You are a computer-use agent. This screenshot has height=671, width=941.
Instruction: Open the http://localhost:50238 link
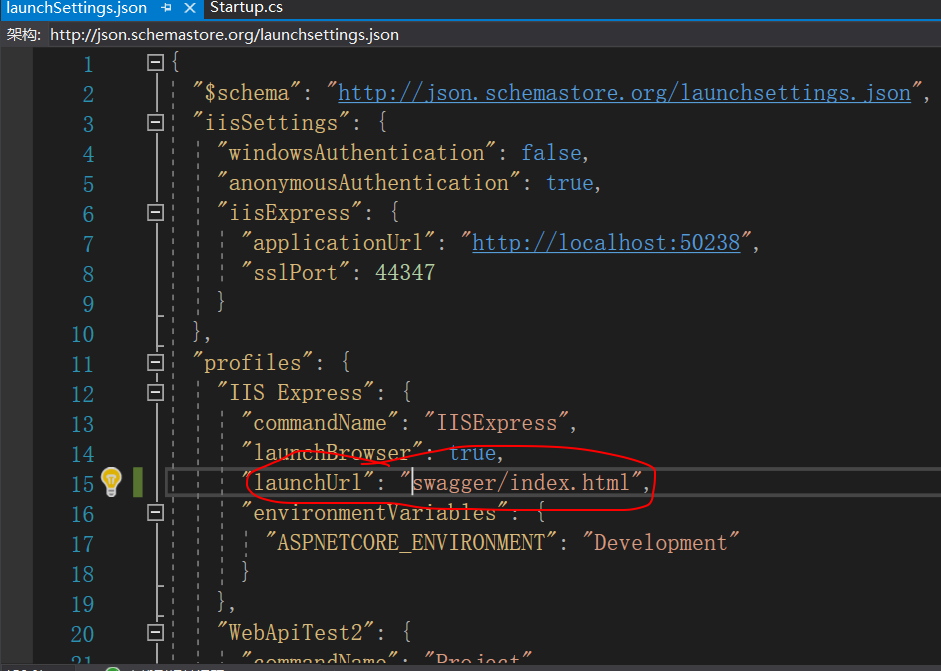coord(606,243)
